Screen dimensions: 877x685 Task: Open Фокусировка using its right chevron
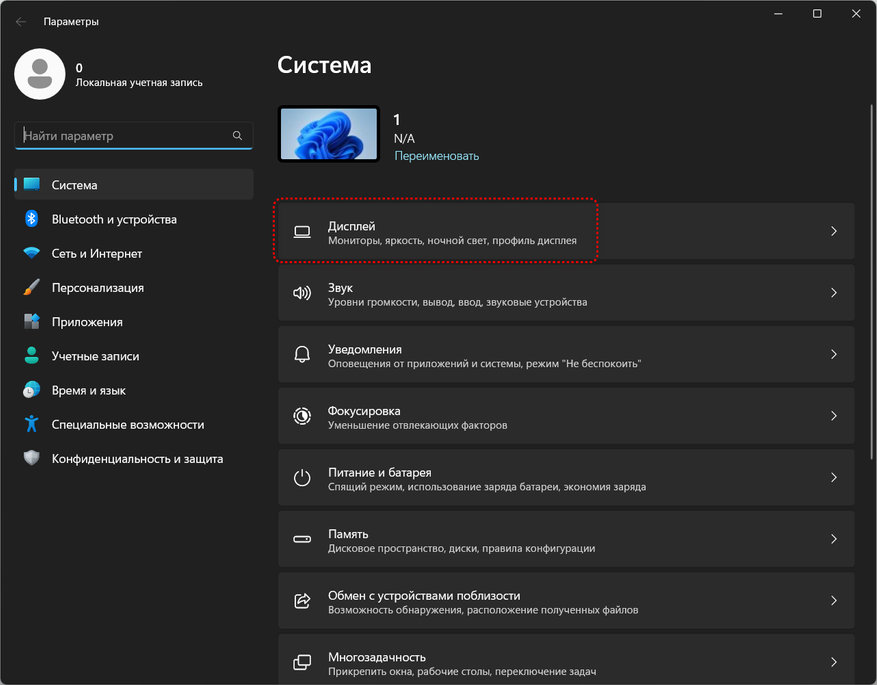point(833,416)
